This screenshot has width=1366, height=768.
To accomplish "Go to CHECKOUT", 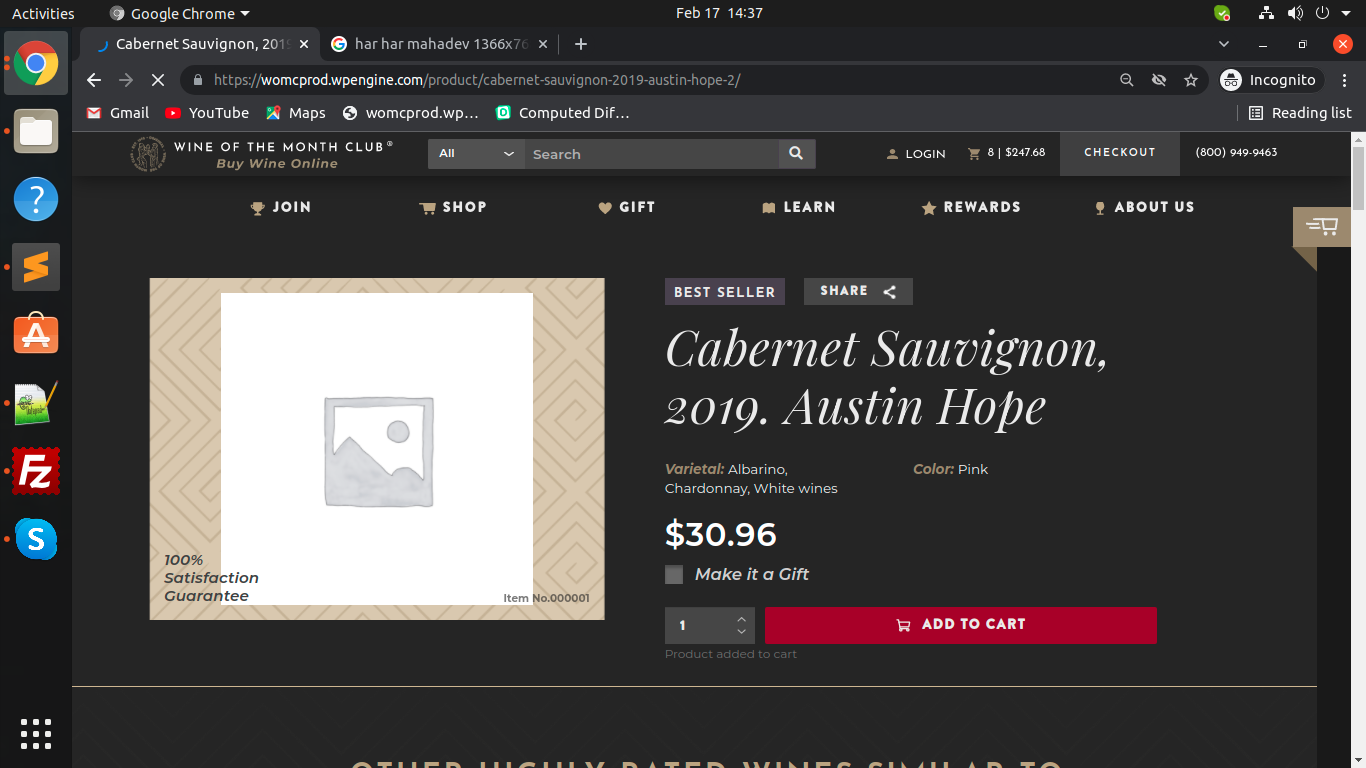I will click(1119, 153).
